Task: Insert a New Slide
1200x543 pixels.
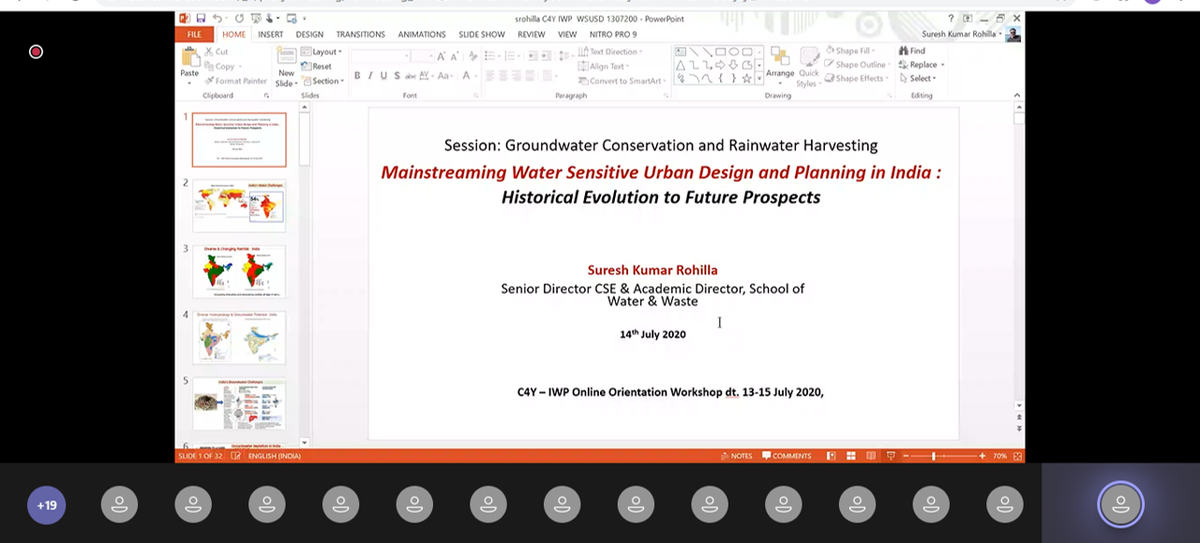Action: click(286, 66)
